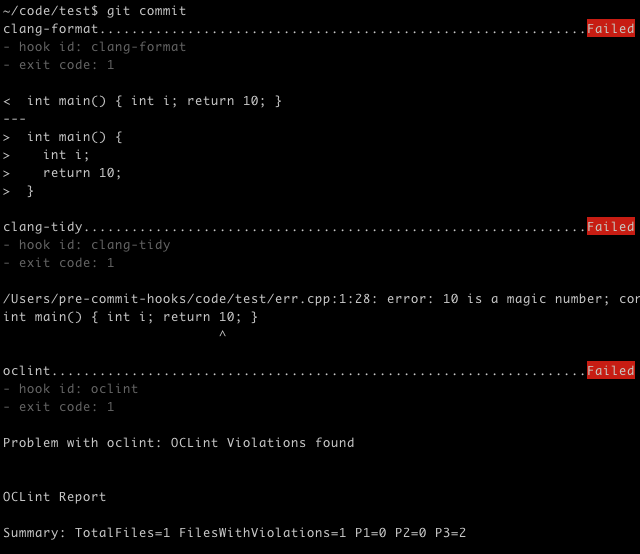This screenshot has height=554, width=640.
Task: Click the caret marker under the code
Action: point(222,334)
